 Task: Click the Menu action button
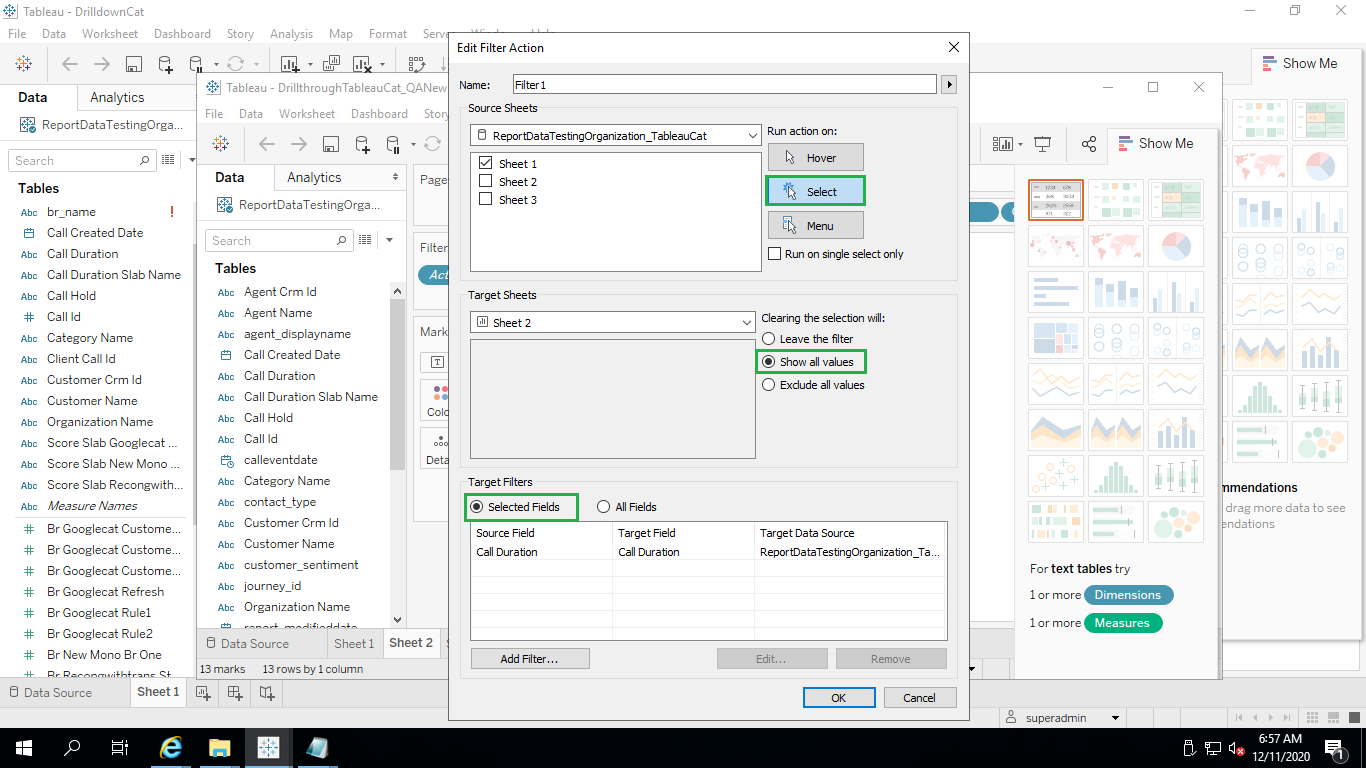tap(815, 225)
